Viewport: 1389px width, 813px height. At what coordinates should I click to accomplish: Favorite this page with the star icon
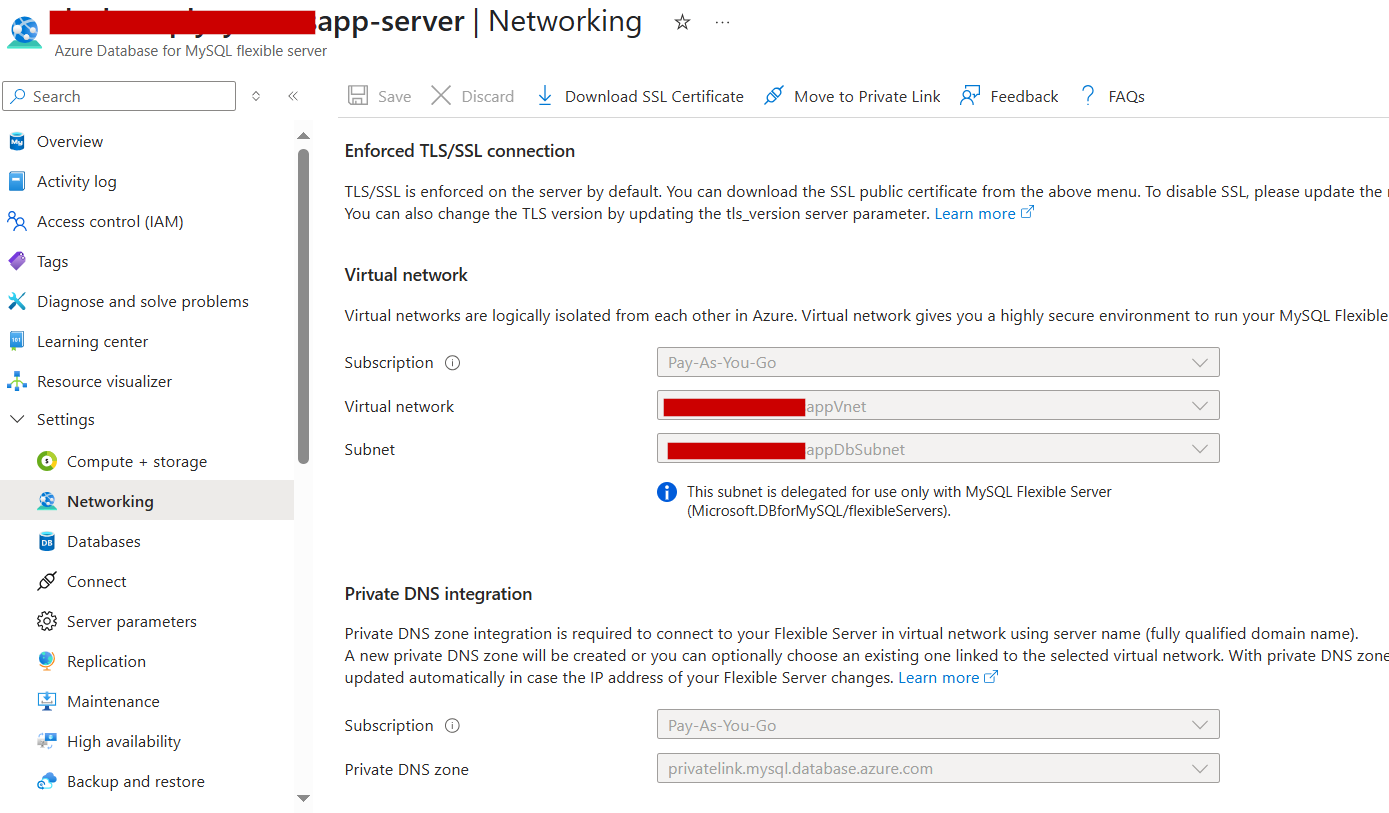pos(682,22)
